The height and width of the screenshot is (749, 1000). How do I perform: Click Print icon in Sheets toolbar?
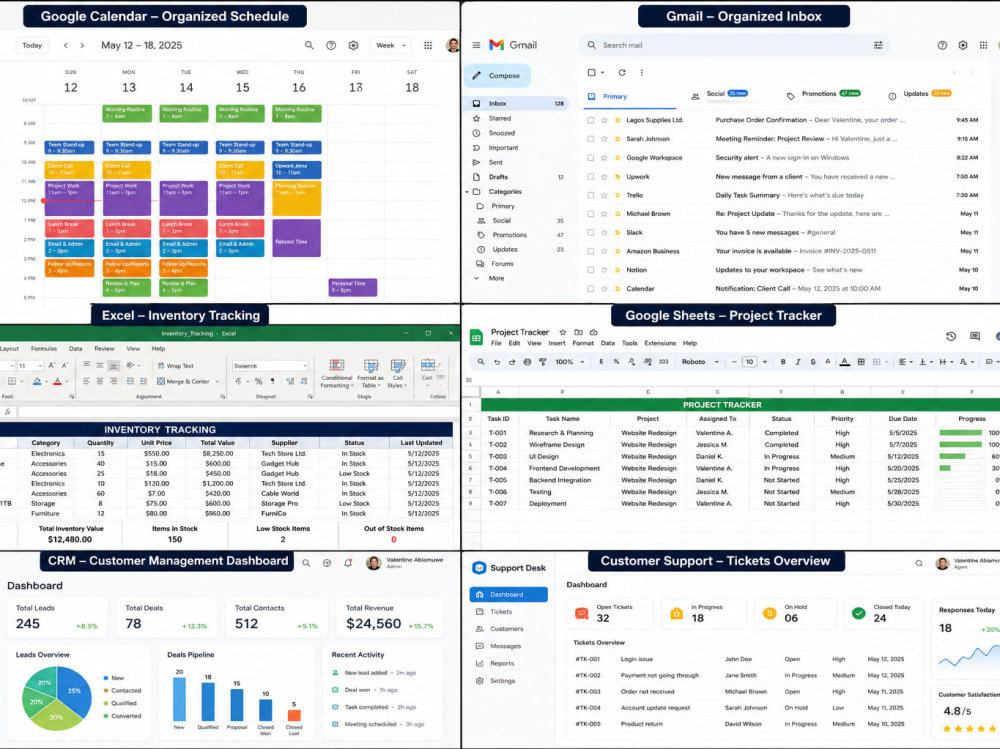pos(527,362)
